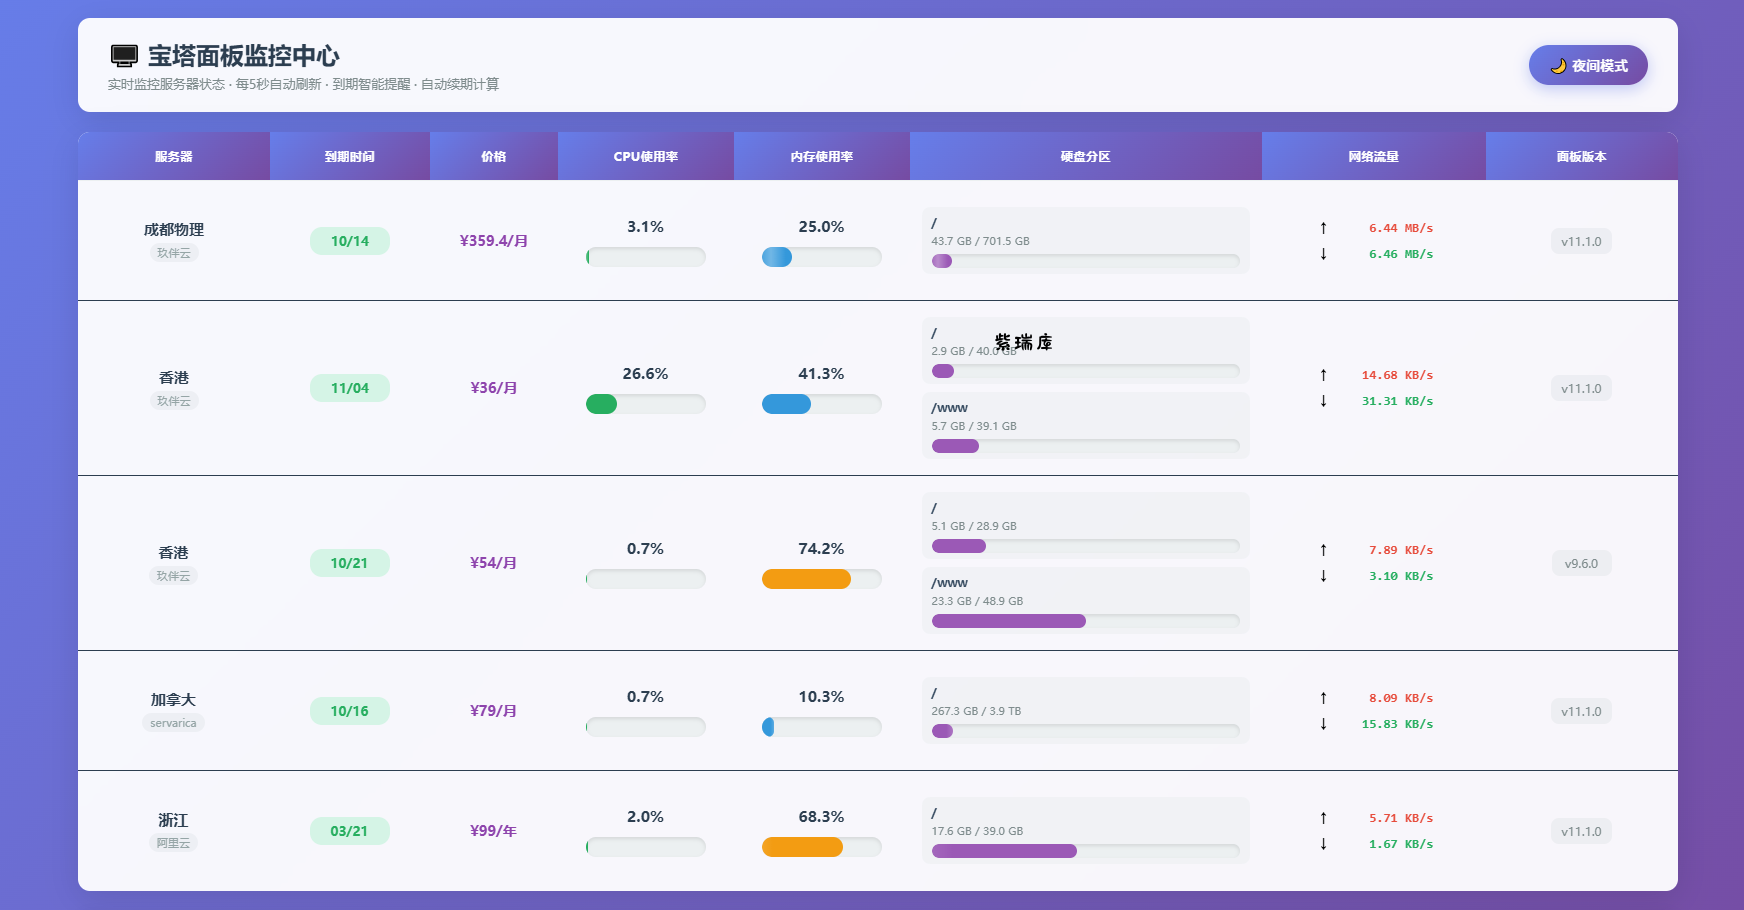Click download arrow beside 3.10 KB/s
Screen dimensions: 1744x910
click(x=1323, y=576)
